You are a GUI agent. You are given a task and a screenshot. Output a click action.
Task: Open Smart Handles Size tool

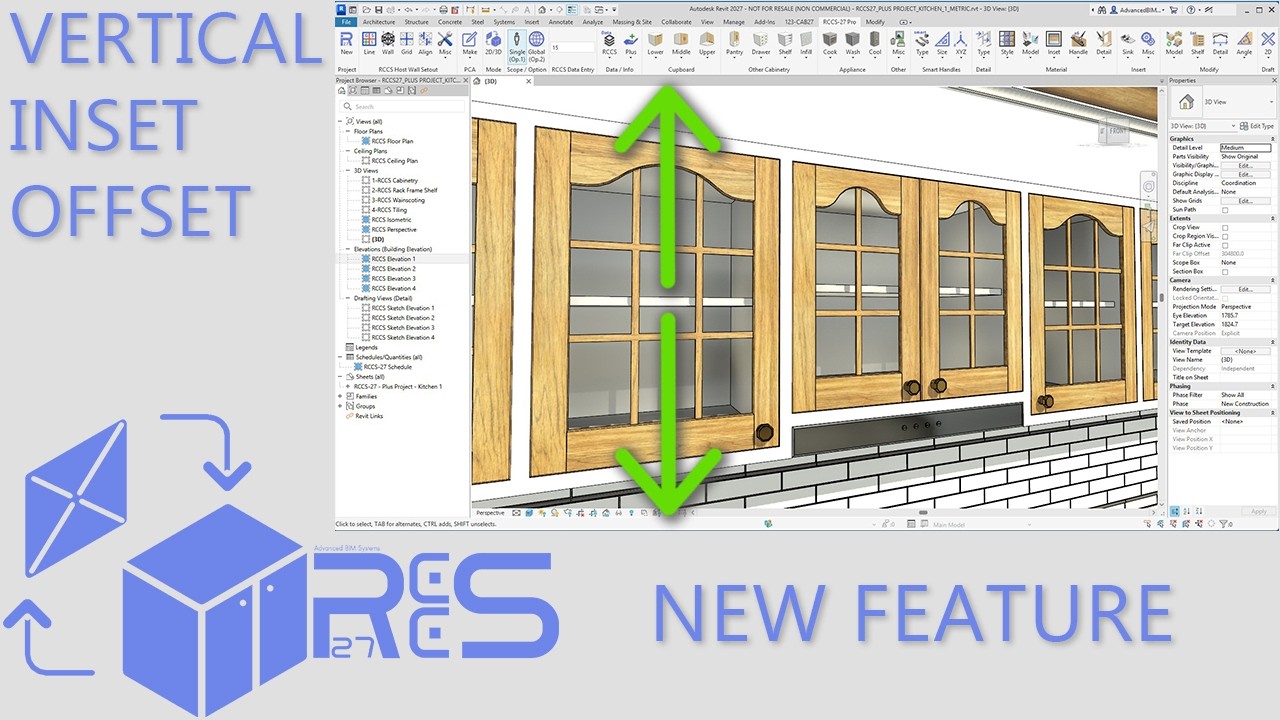point(942,43)
